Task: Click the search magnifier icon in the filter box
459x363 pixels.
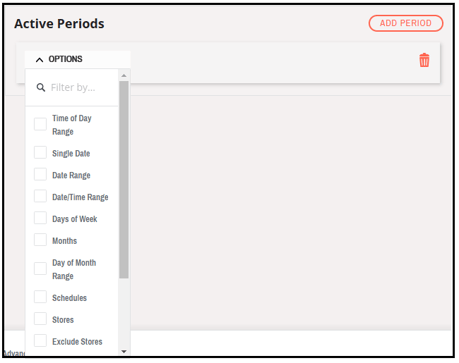Action: tap(41, 88)
